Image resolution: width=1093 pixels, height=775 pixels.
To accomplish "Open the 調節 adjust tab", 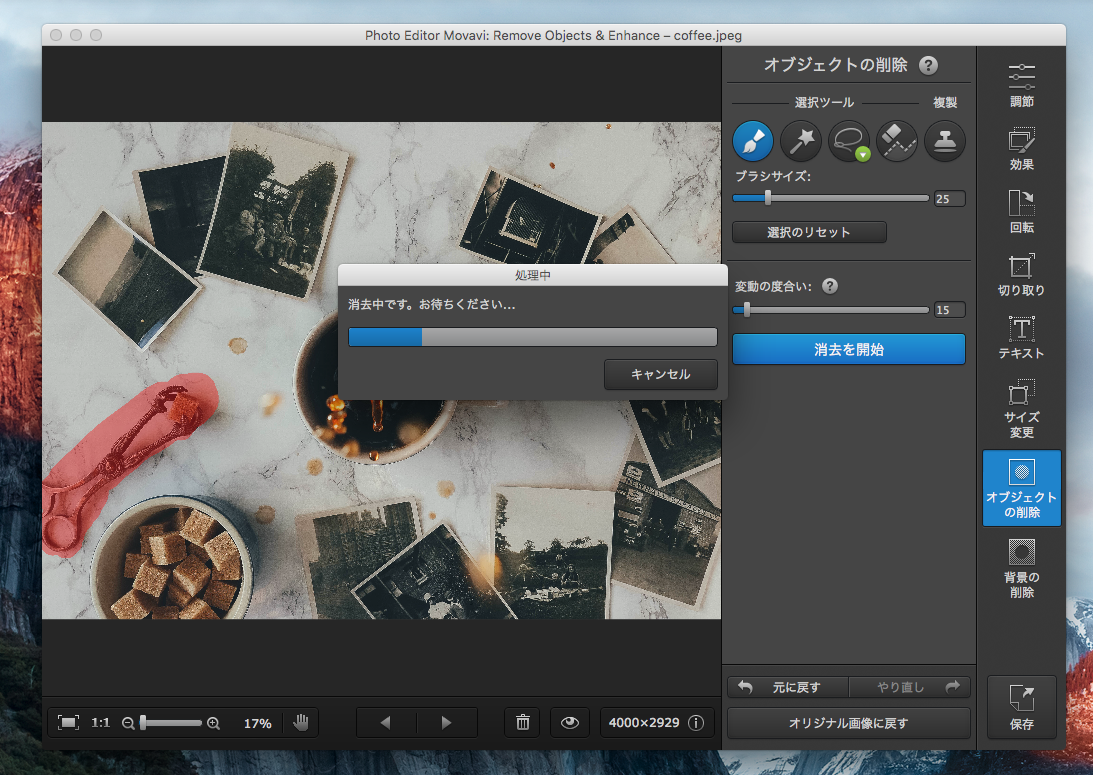I will (x=1021, y=86).
